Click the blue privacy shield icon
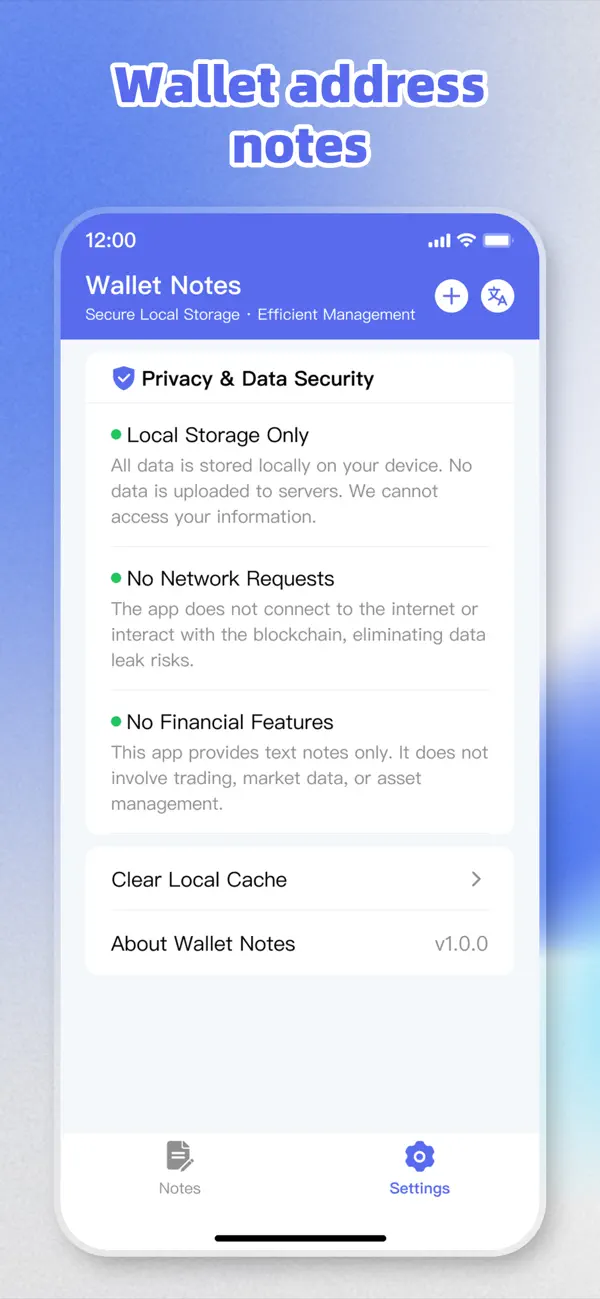600x1299 pixels. pyautogui.click(x=123, y=378)
